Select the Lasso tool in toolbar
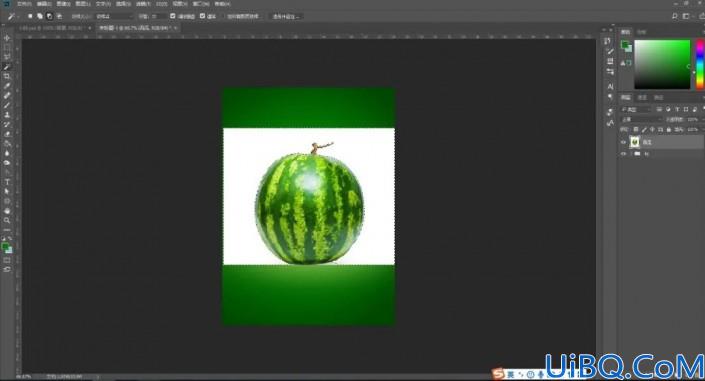The image size is (705, 381). tap(7, 57)
